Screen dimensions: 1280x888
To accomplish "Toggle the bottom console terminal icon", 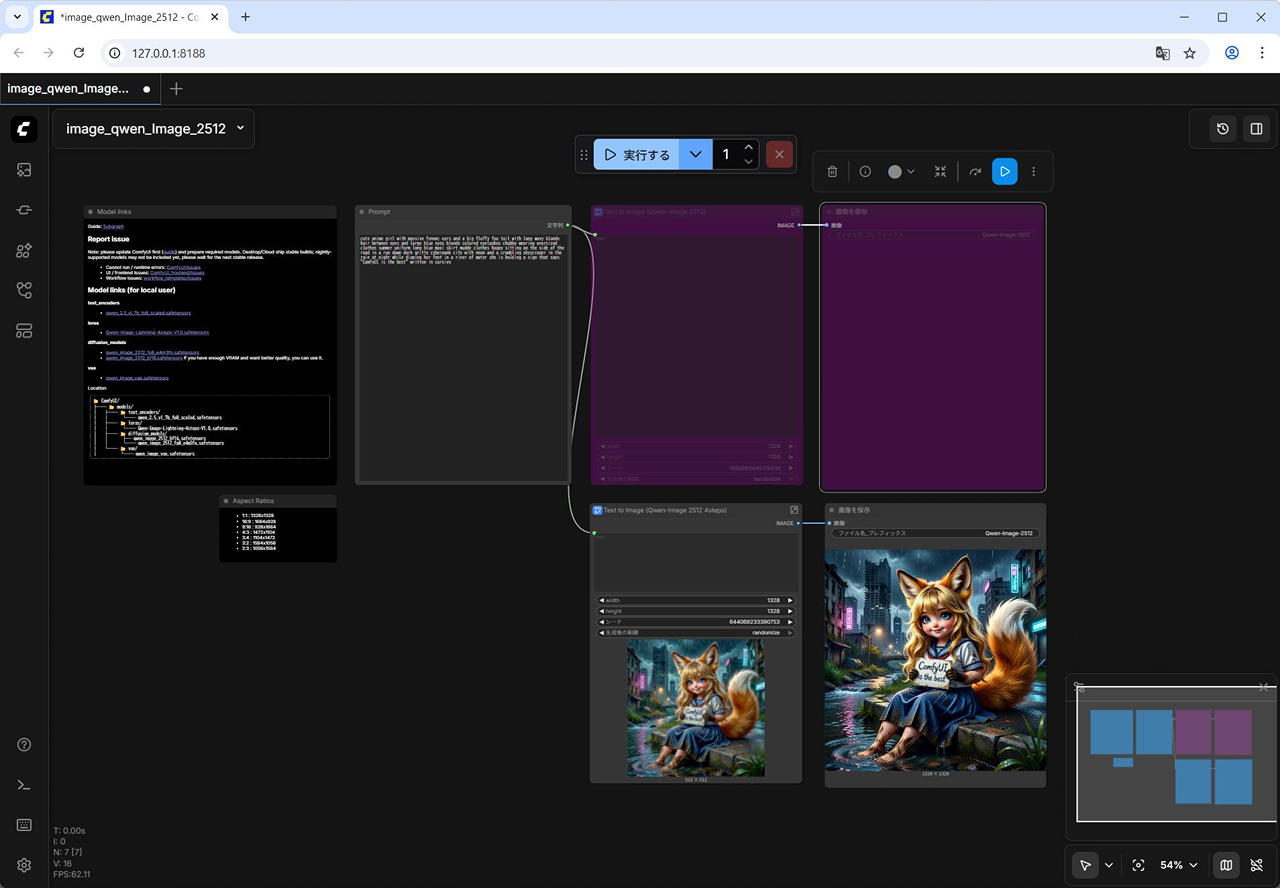I will (25, 785).
